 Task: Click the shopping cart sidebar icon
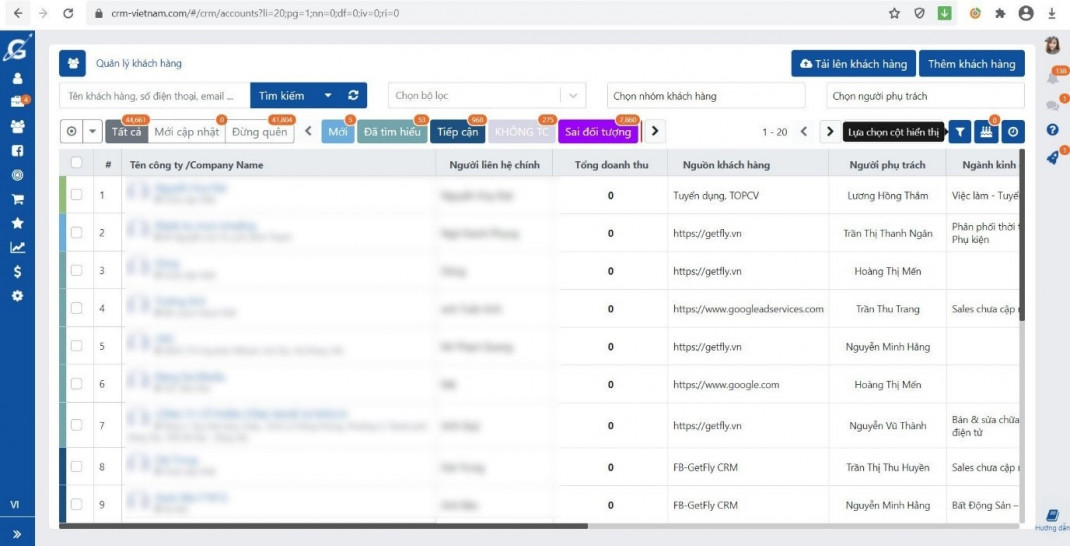[17, 199]
